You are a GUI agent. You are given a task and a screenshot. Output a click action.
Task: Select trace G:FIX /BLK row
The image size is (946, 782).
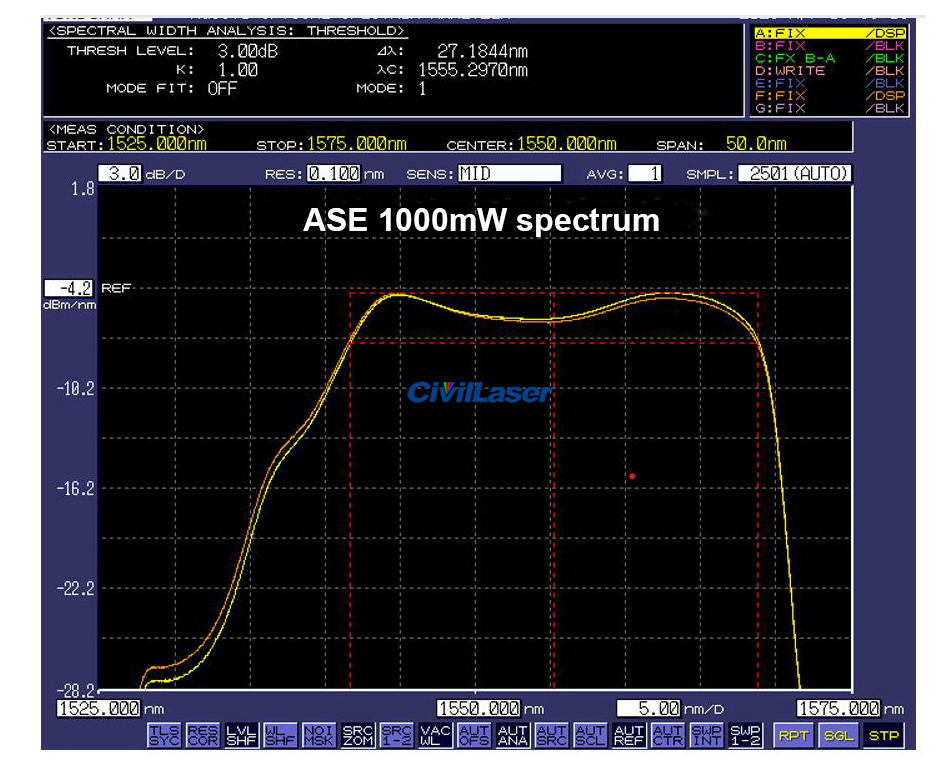click(830, 109)
